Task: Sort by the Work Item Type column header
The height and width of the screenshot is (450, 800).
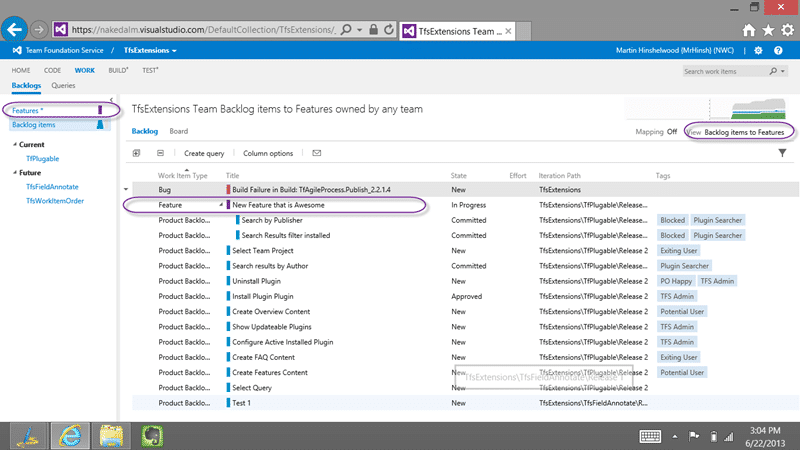Action: (183, 176)
